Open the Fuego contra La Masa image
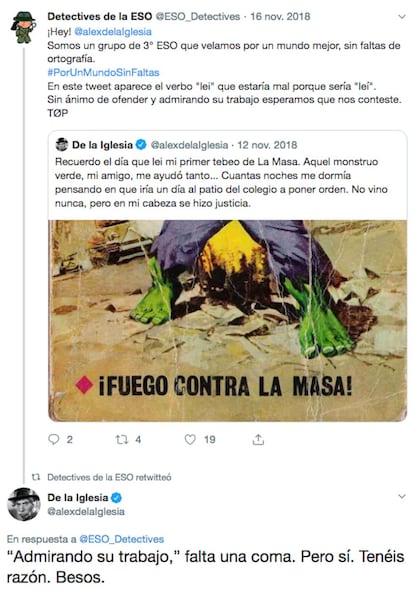414x599 pixels. (x=228, y=321)
